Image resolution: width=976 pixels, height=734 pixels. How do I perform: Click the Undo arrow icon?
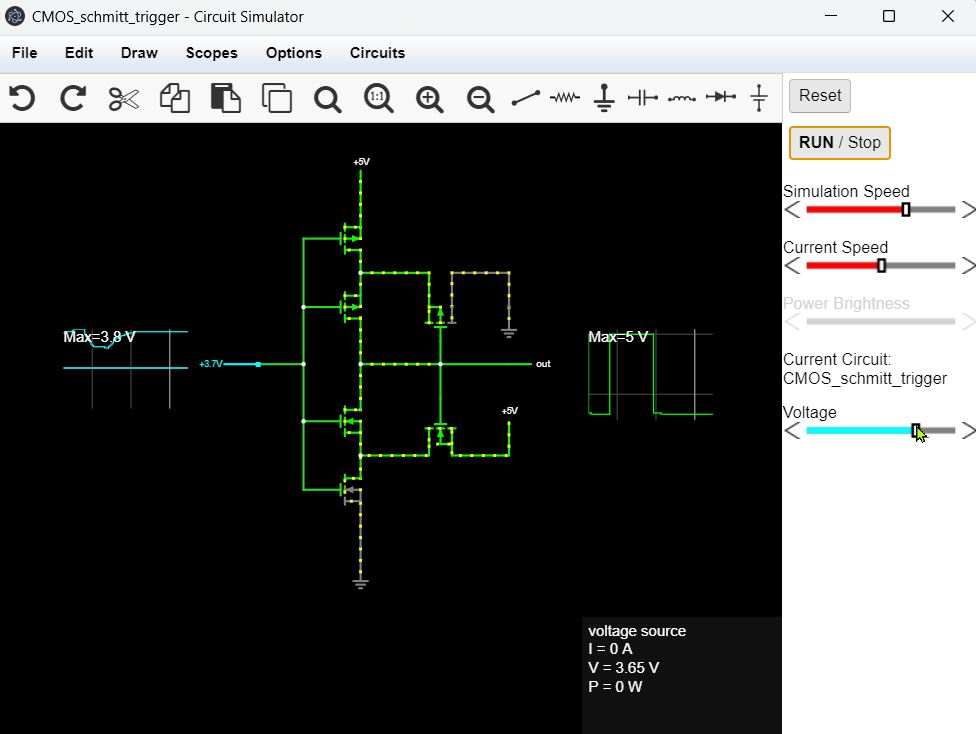[x=22, y=98]
